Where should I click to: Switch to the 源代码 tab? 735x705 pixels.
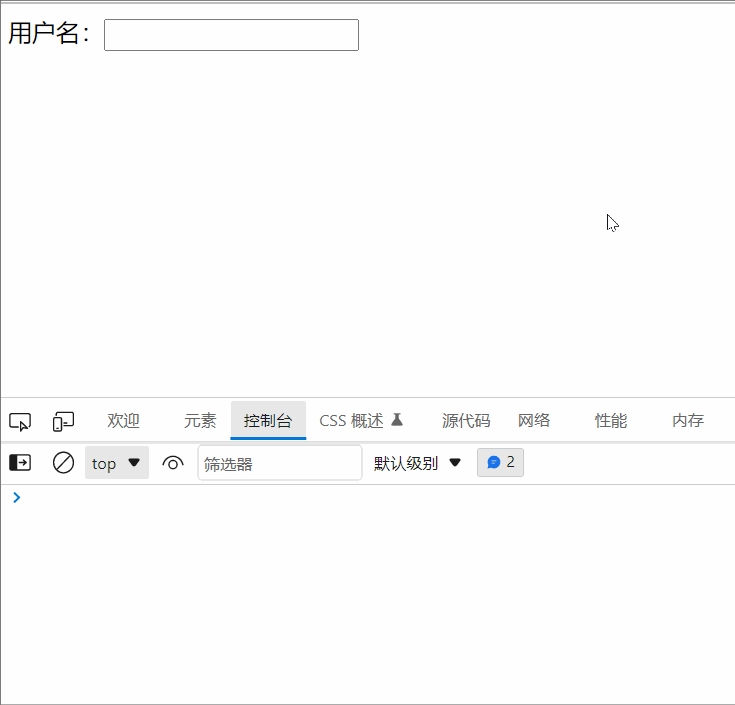point(466,420)
